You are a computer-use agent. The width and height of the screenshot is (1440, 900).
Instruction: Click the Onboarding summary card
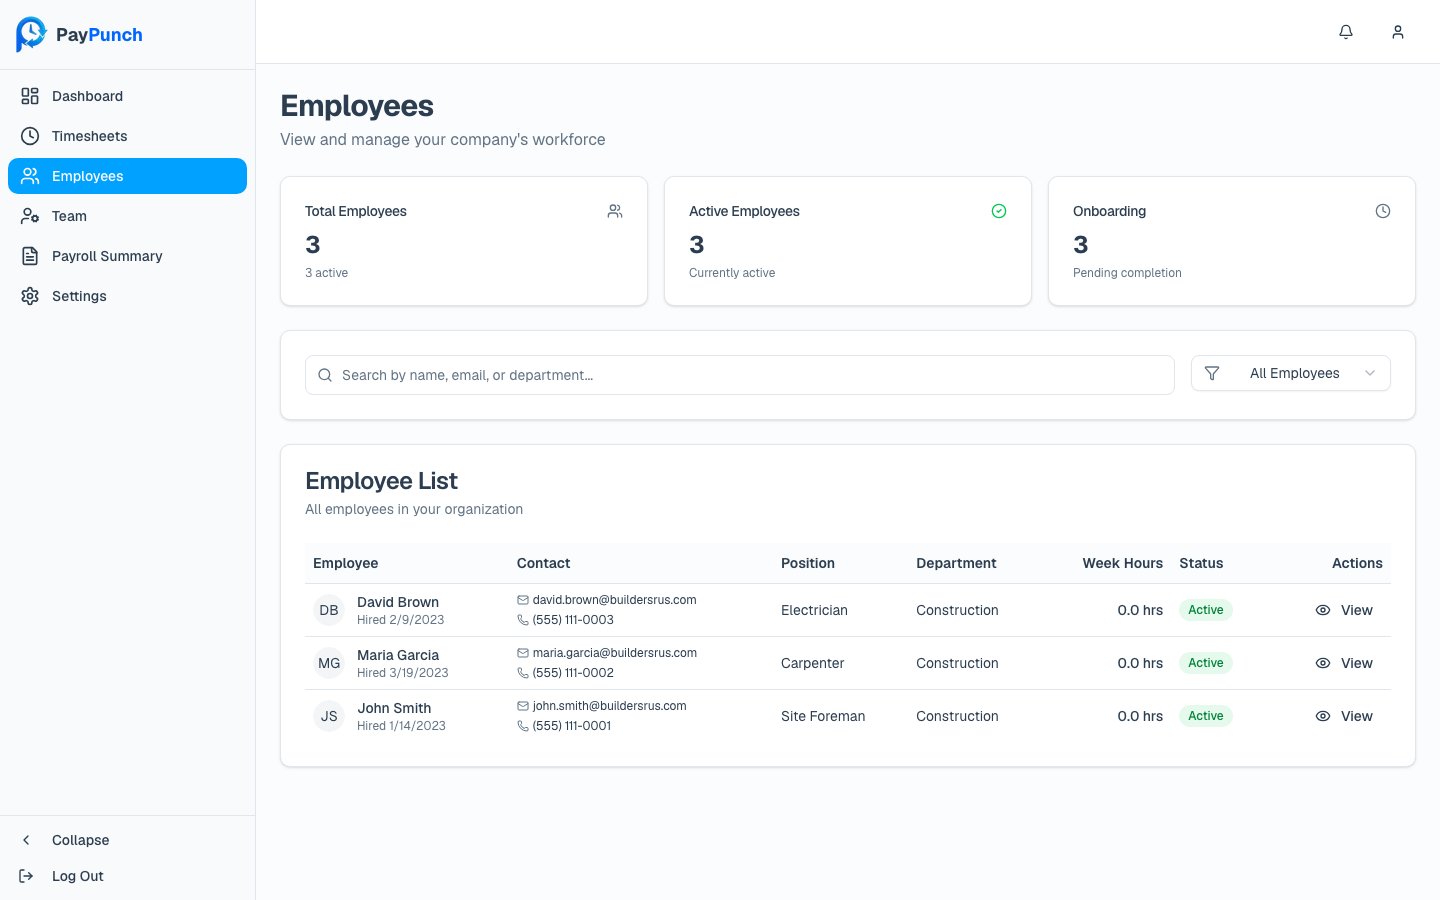(1232, 241)
